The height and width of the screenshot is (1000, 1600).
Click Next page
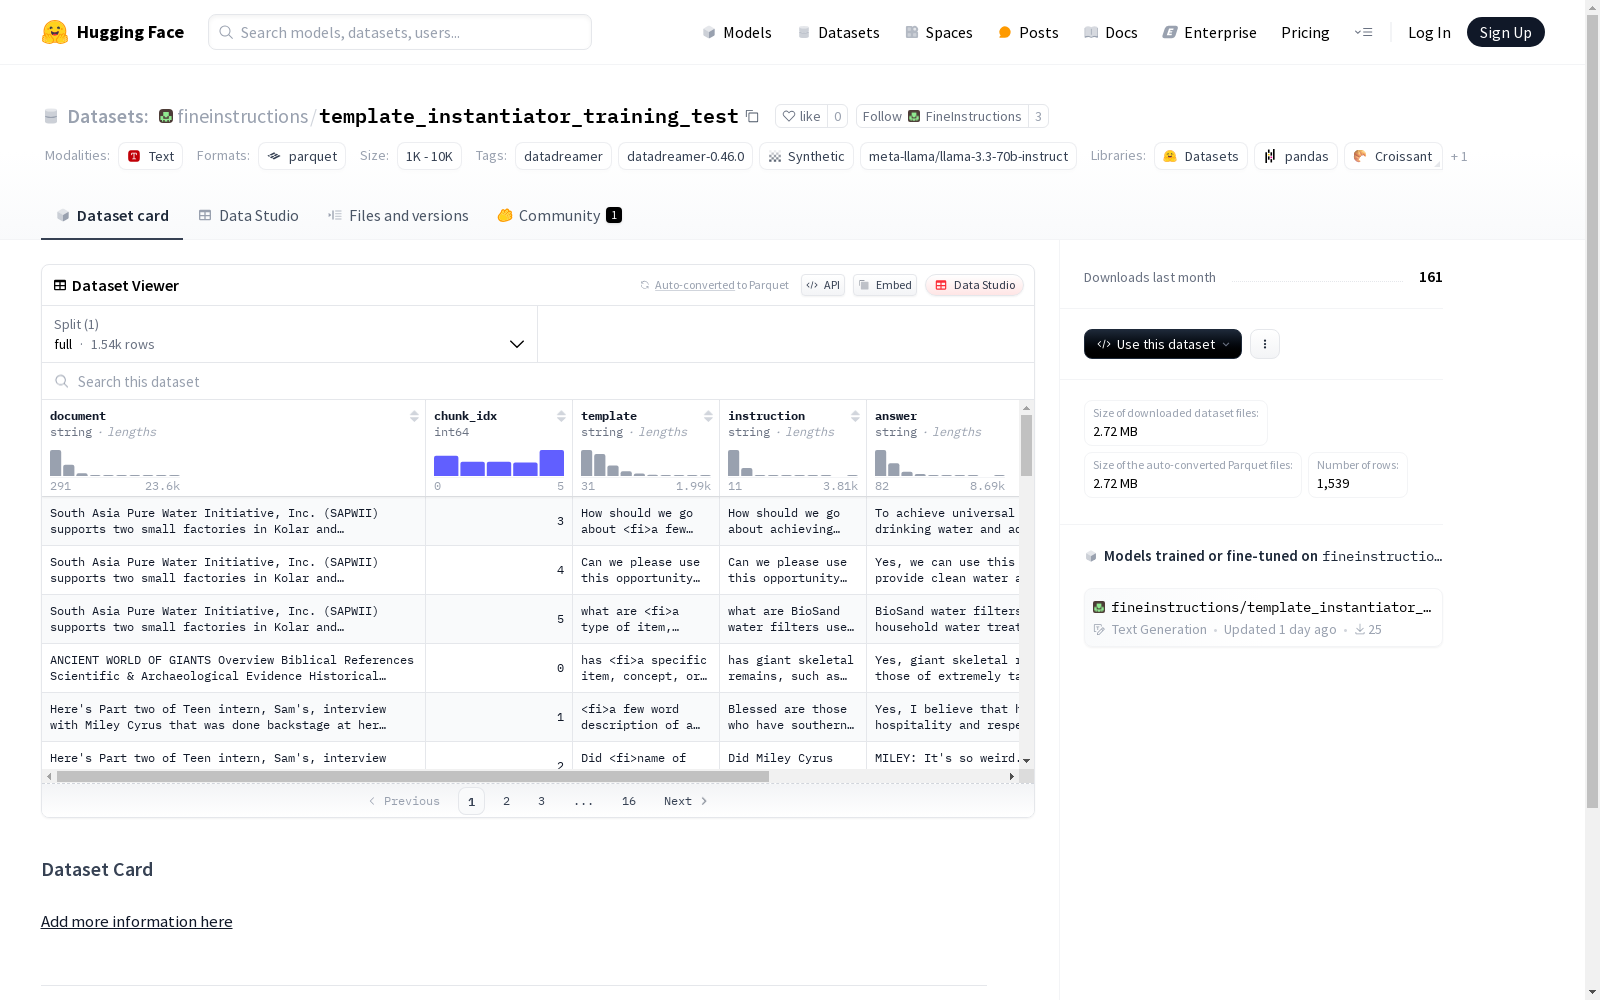coord(686,801)
